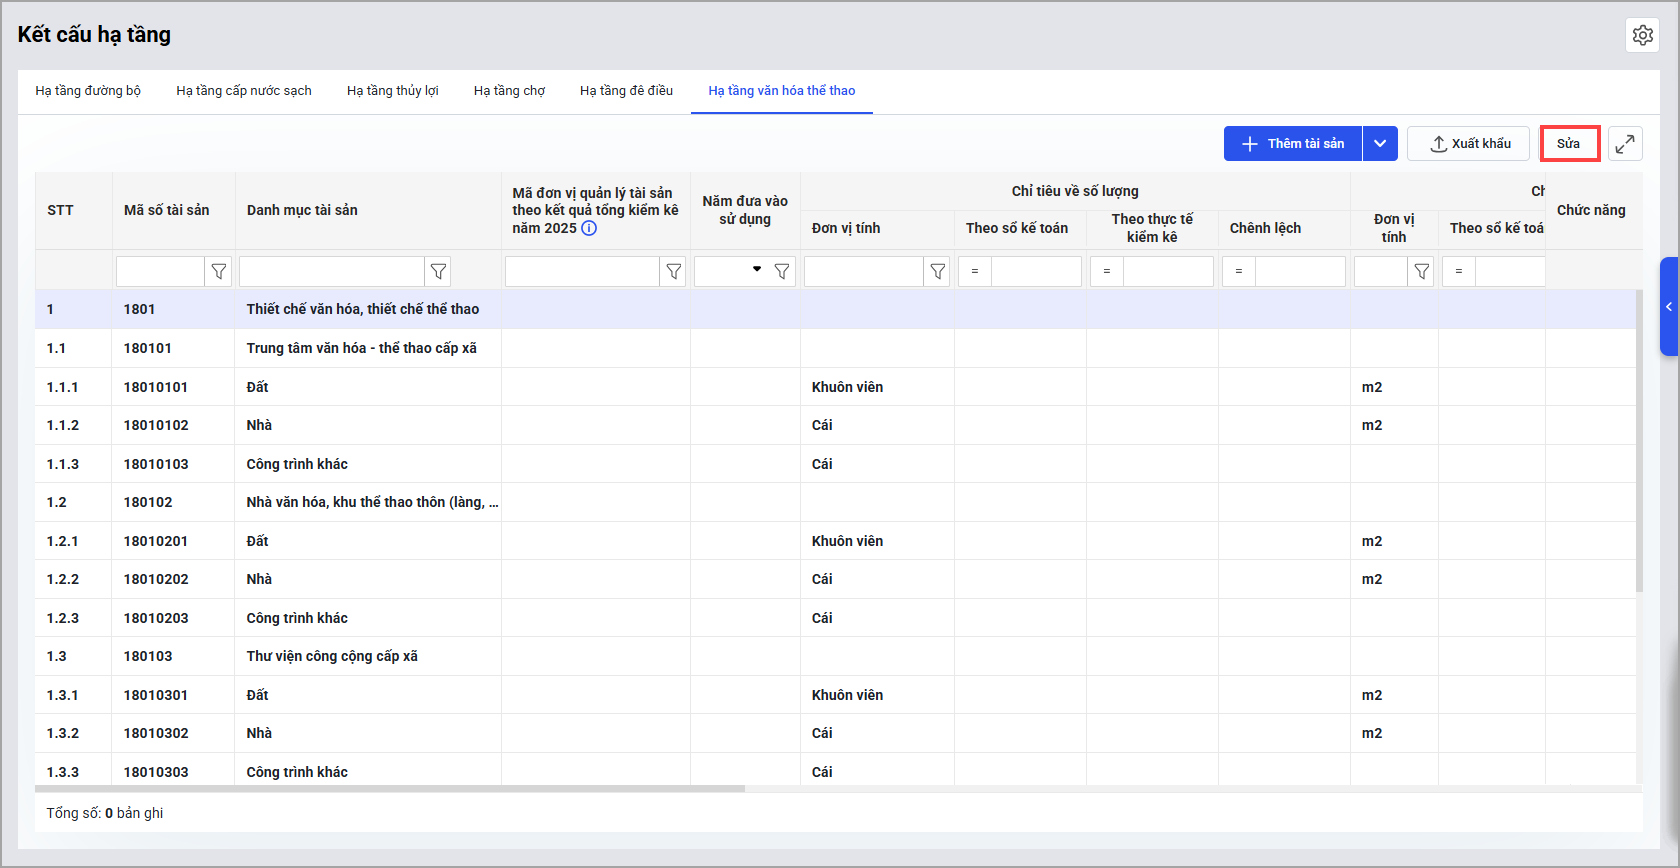The image size is (1680, 868).
Task: Open equals operator for Chênh lệch filter
Action: coord(1239,271)
